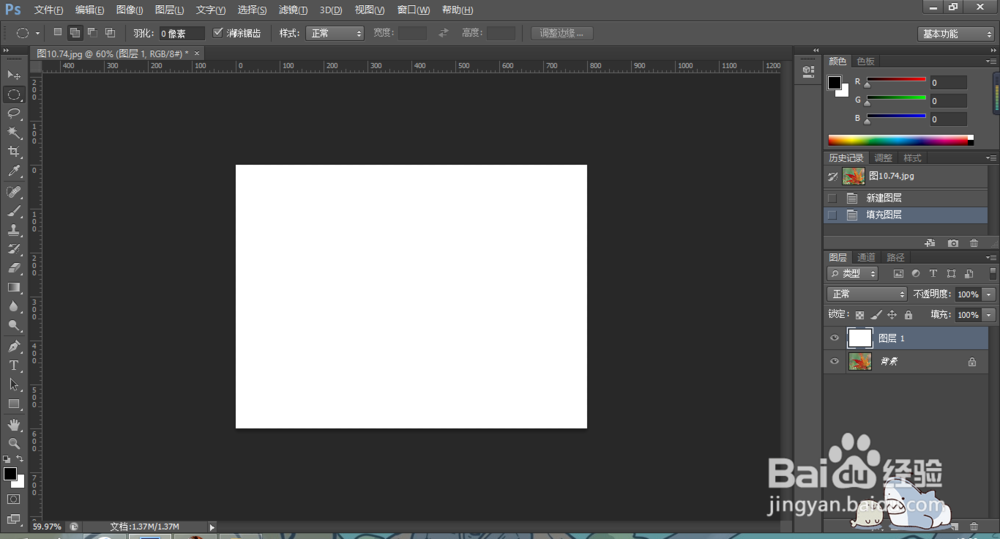Select the Clone Stamp tool

coord(13,230)
